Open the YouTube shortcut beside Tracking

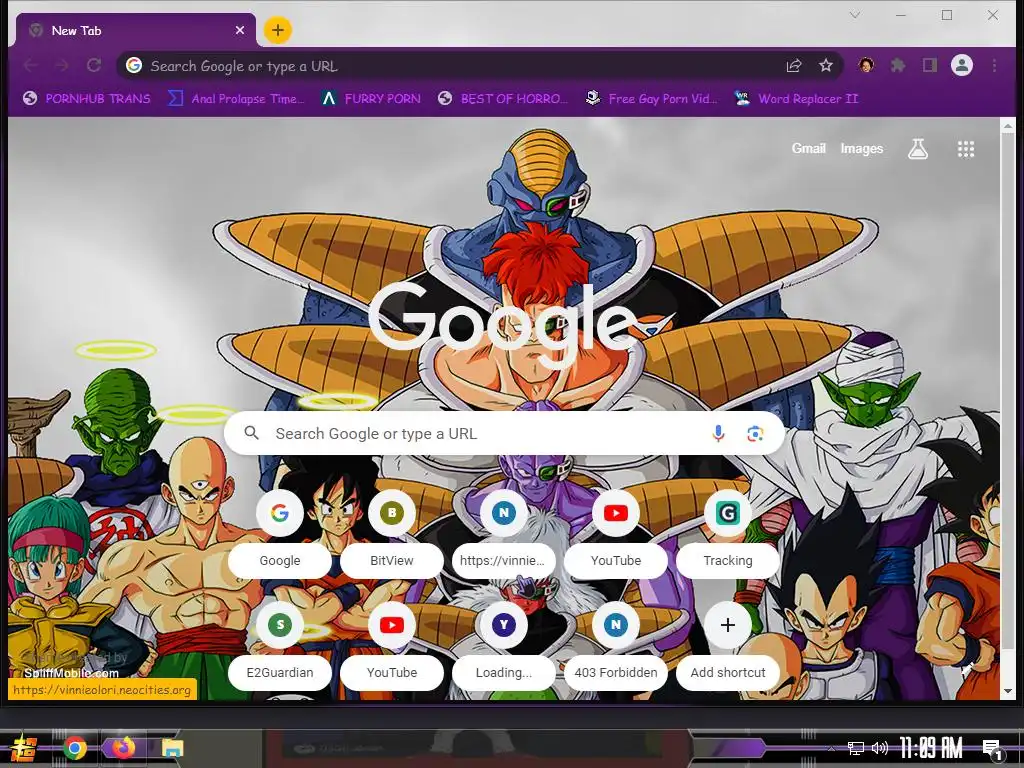coord(616,536)
